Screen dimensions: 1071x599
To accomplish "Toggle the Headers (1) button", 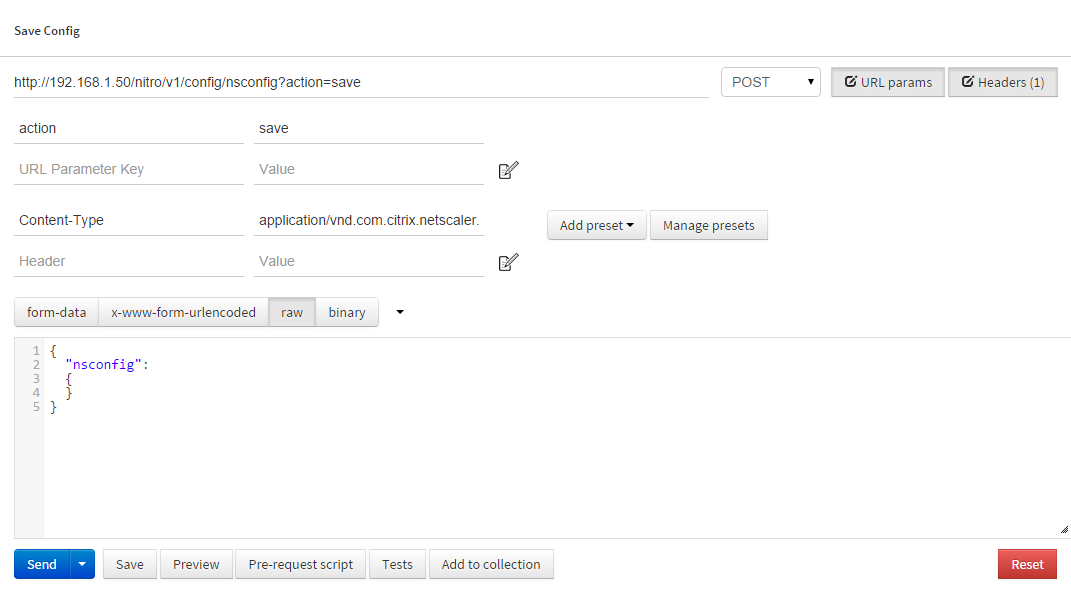I will coord(1002,82).
